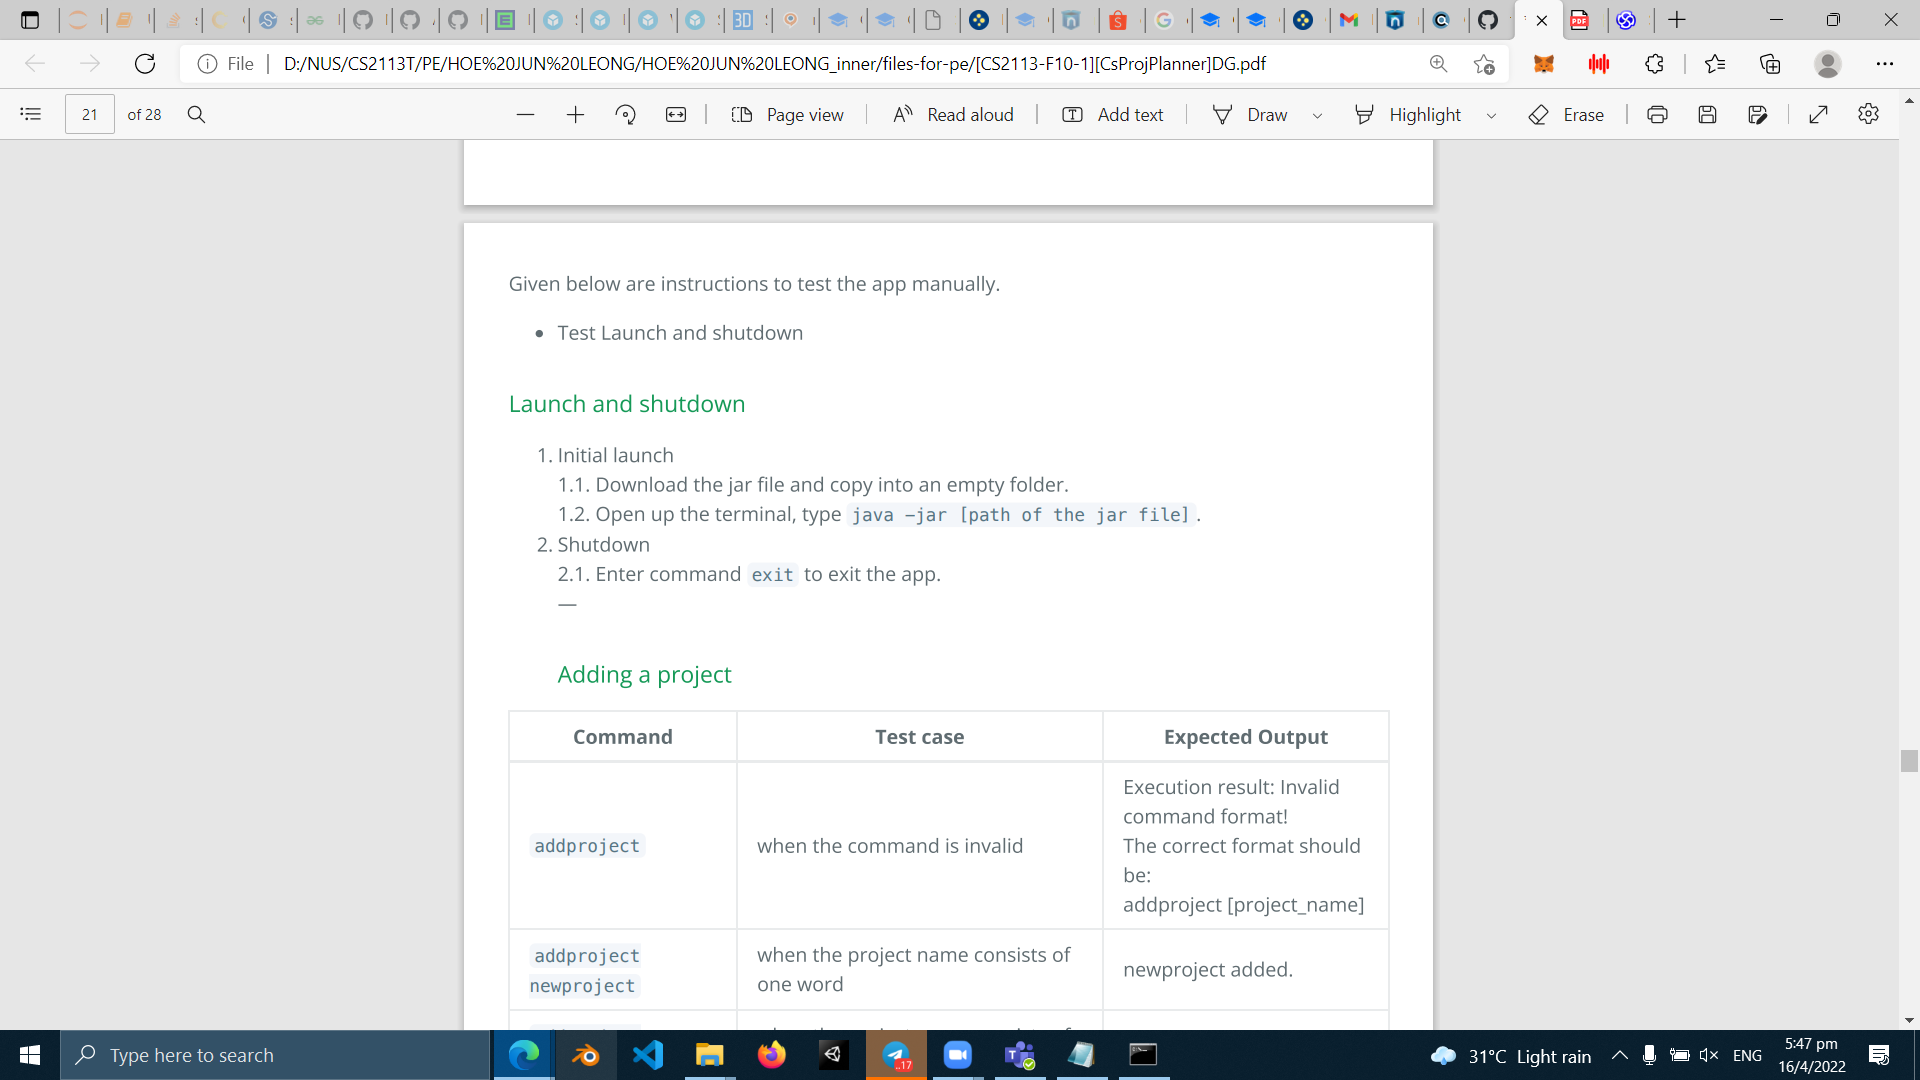Rotate the PDF page
This screenshot has height=1080, width=1920.
point(626,115)
